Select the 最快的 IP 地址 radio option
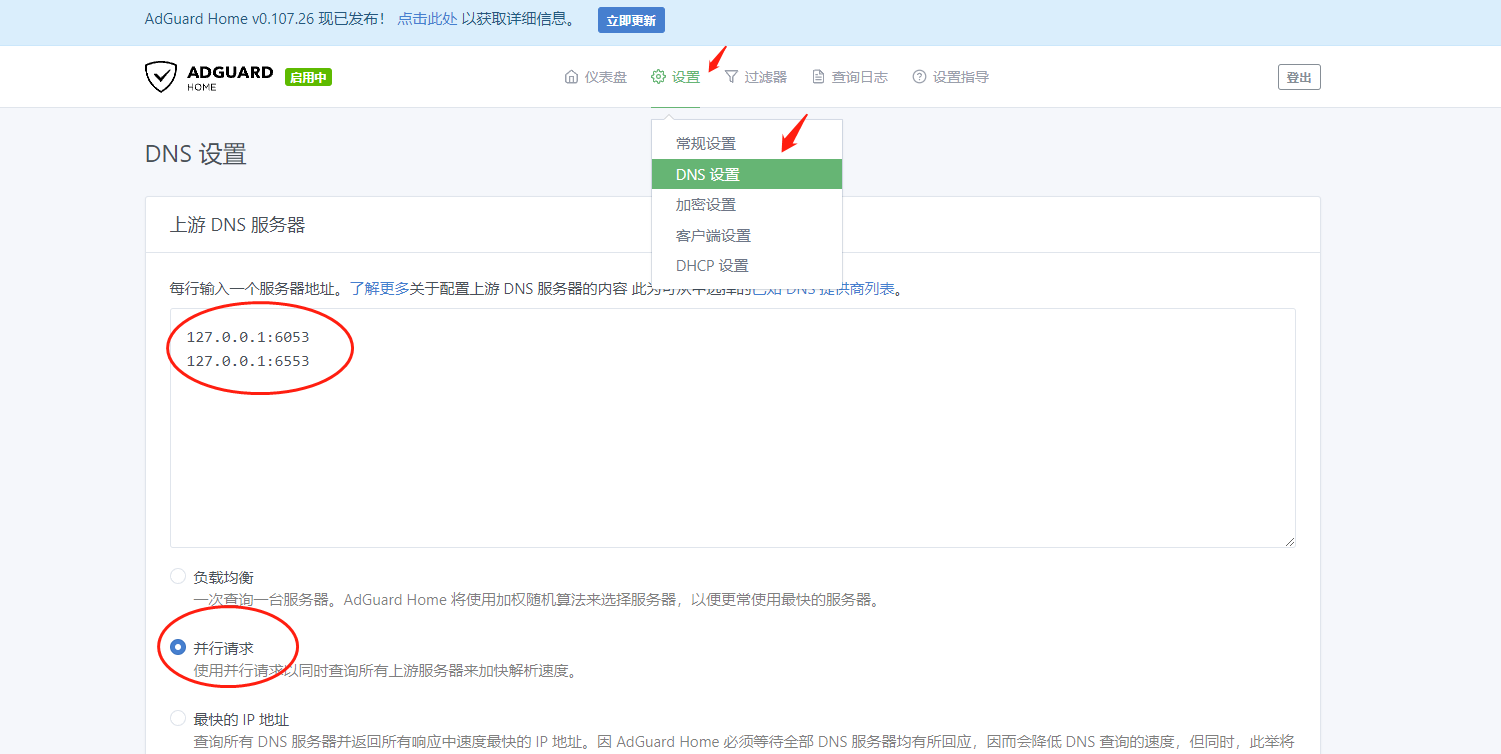 click(x=178, y=718)
